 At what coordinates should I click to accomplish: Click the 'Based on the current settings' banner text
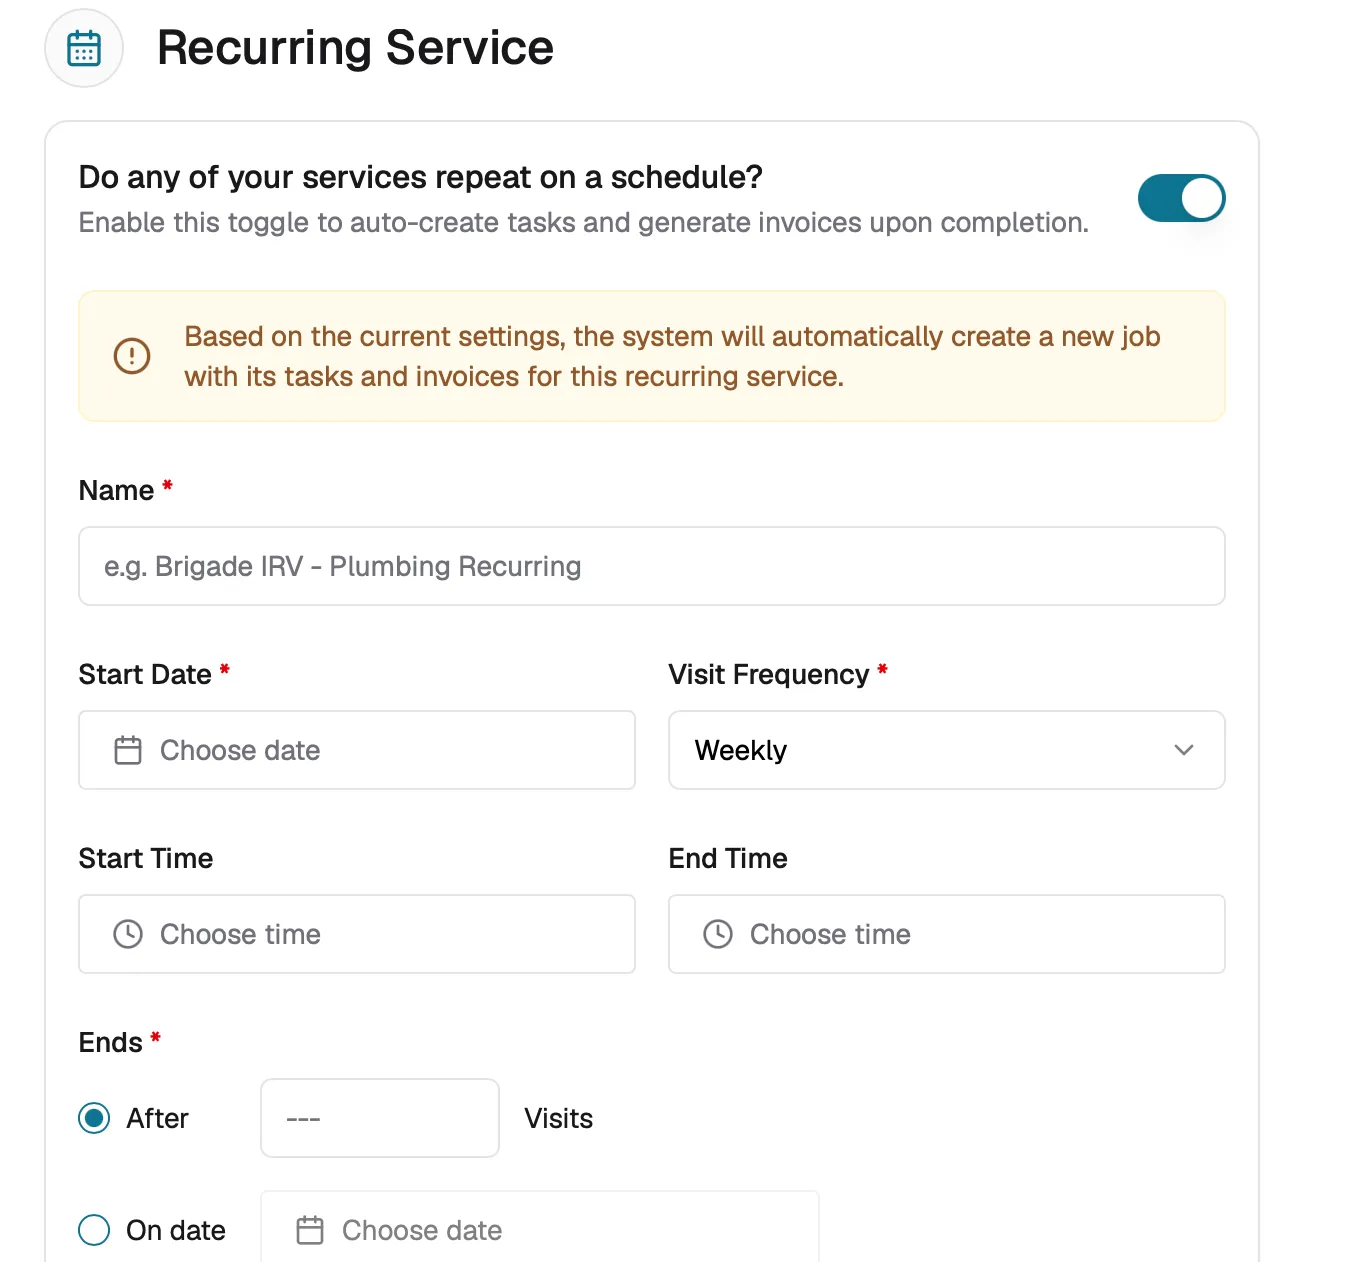coord(672,356)
